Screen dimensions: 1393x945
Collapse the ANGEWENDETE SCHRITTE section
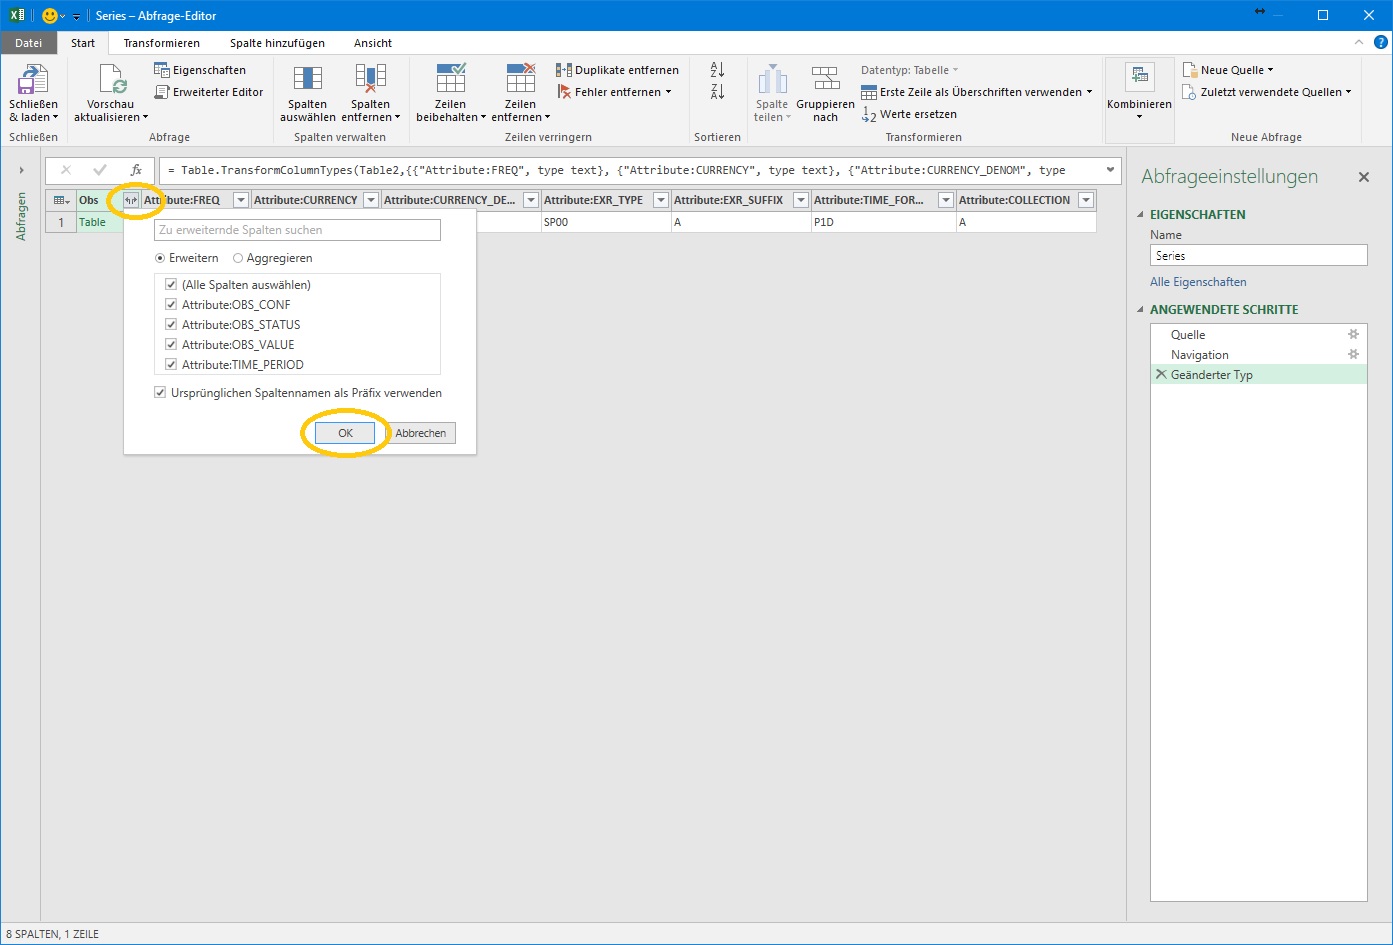point(1142,309)
